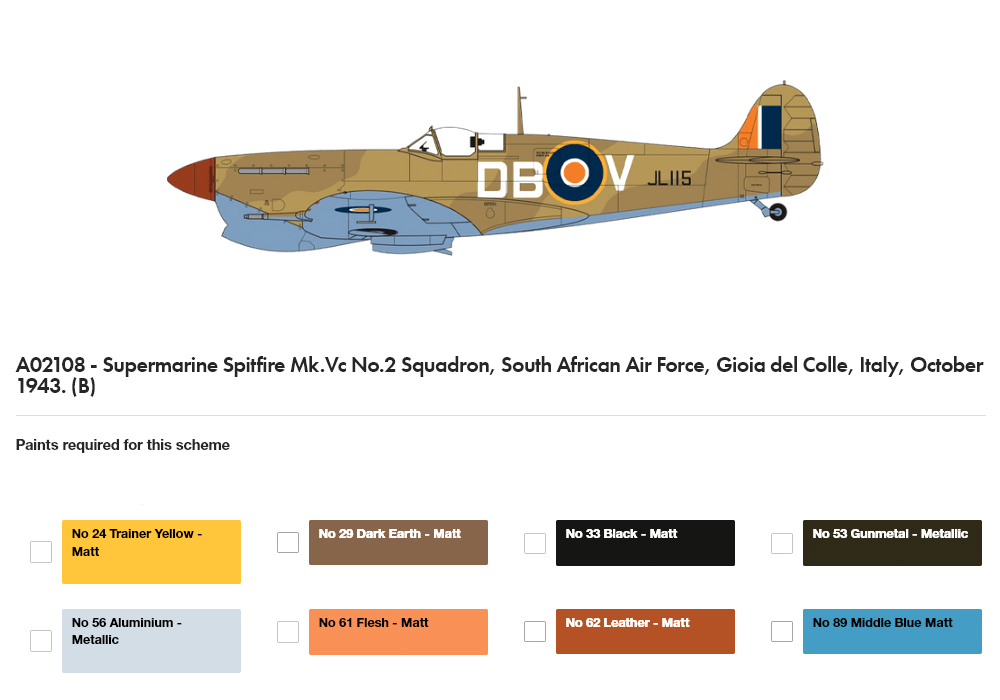Check the box for No 29 Dark Earth
Image resolution: width=1000 pixels, height=700 pixels.
tap(288, 543)
